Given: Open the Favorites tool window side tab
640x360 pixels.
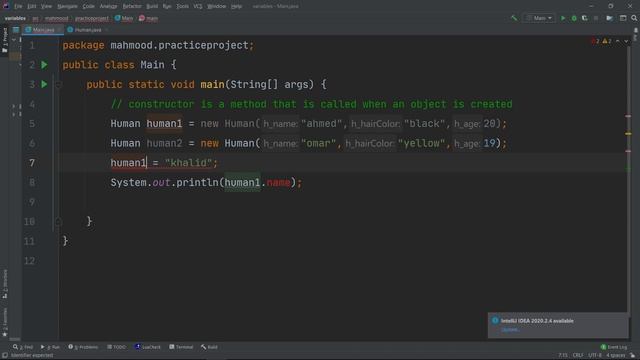Looking at the screenshot, I should (x=4, y=322).
